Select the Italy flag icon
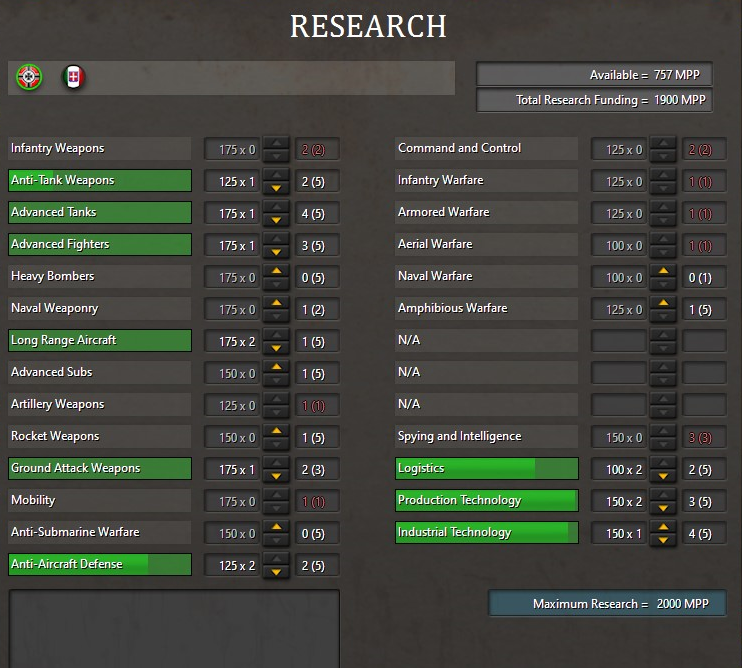This screenshot has width=742, height=668. (x=73, y=77)
